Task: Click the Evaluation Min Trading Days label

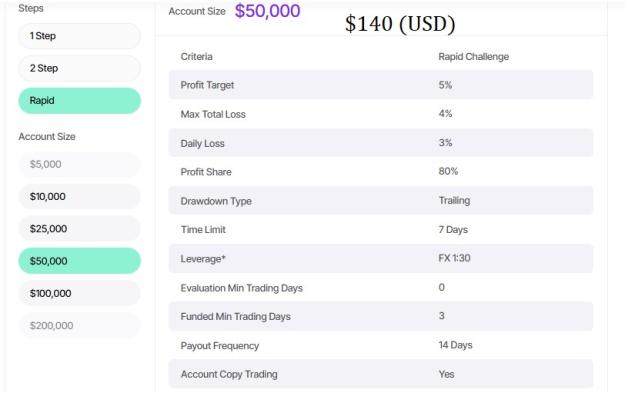Action: point(242,288)
